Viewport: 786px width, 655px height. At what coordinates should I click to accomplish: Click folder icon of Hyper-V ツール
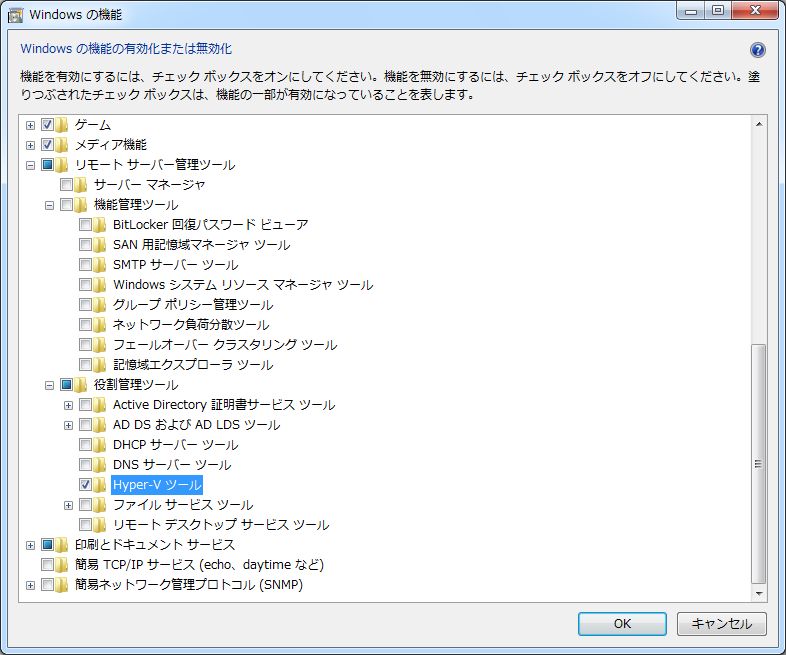tap(100, 485)
